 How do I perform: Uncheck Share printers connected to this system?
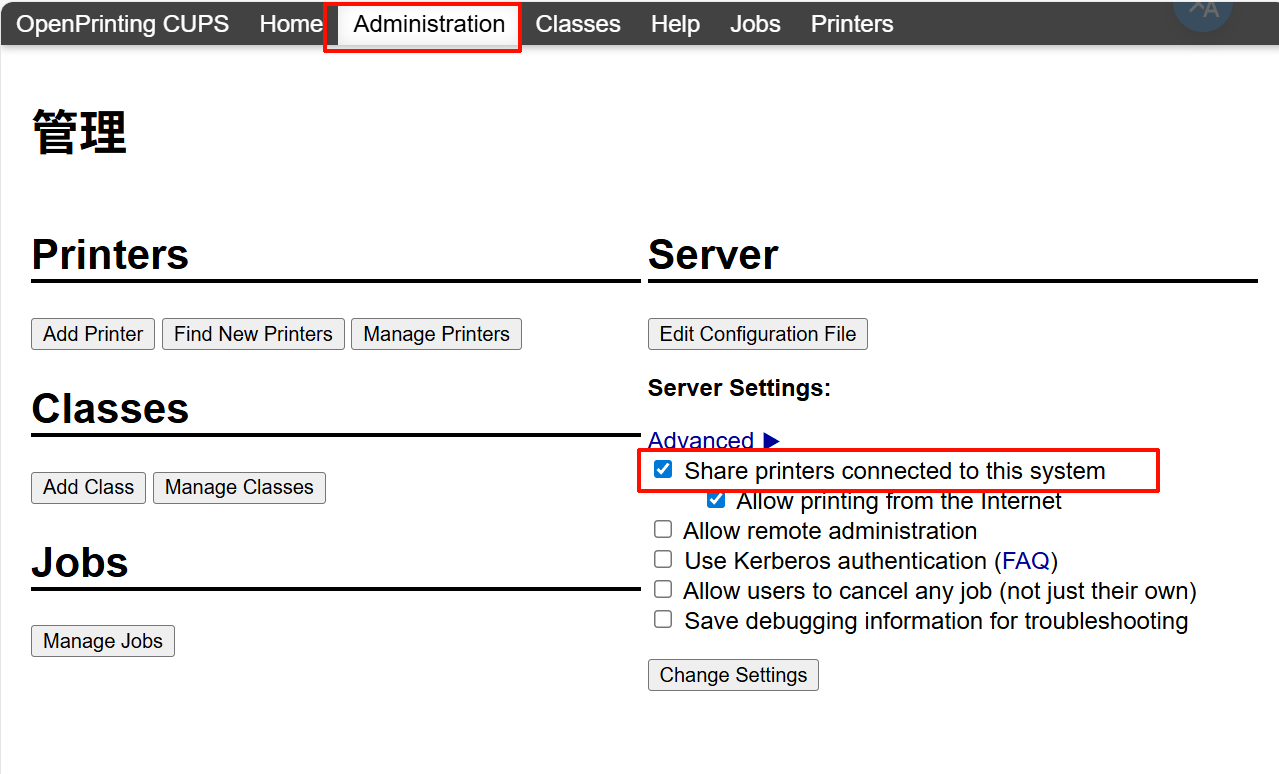[x=663, y=470]
